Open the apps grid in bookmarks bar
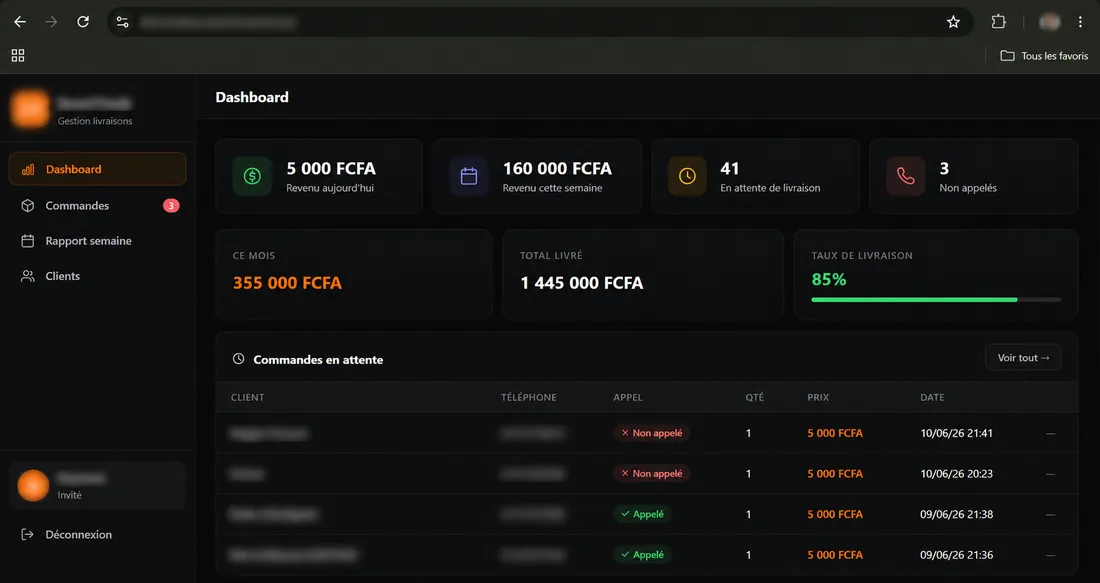 [18, 55]
